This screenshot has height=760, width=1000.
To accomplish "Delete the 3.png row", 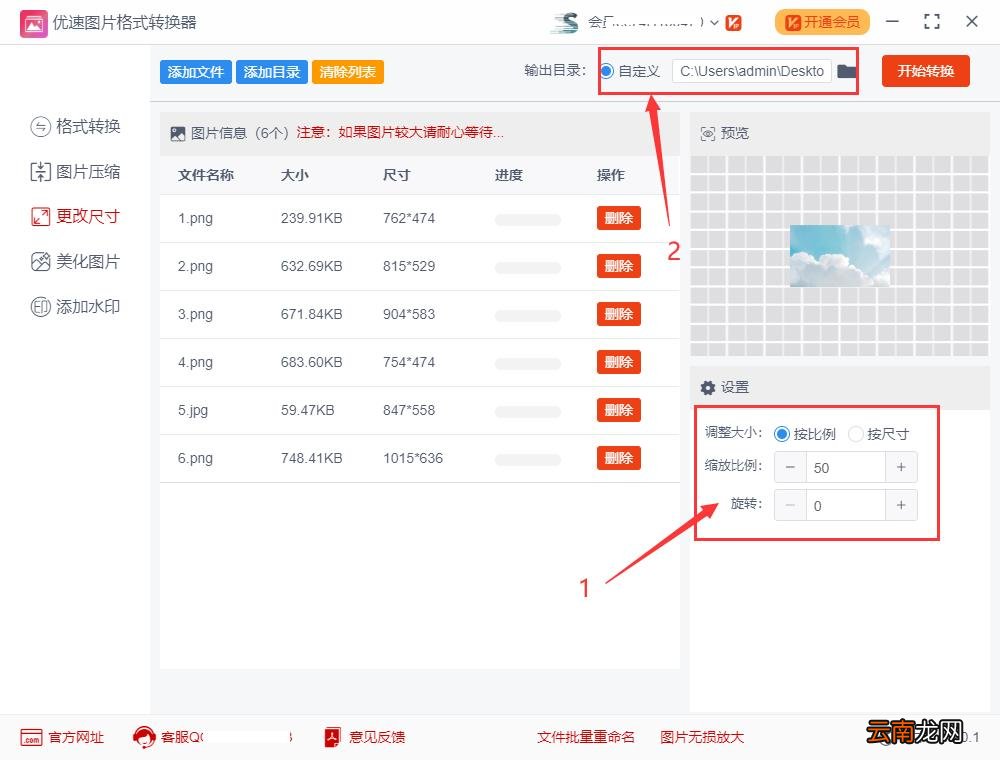I will (619, 314).
